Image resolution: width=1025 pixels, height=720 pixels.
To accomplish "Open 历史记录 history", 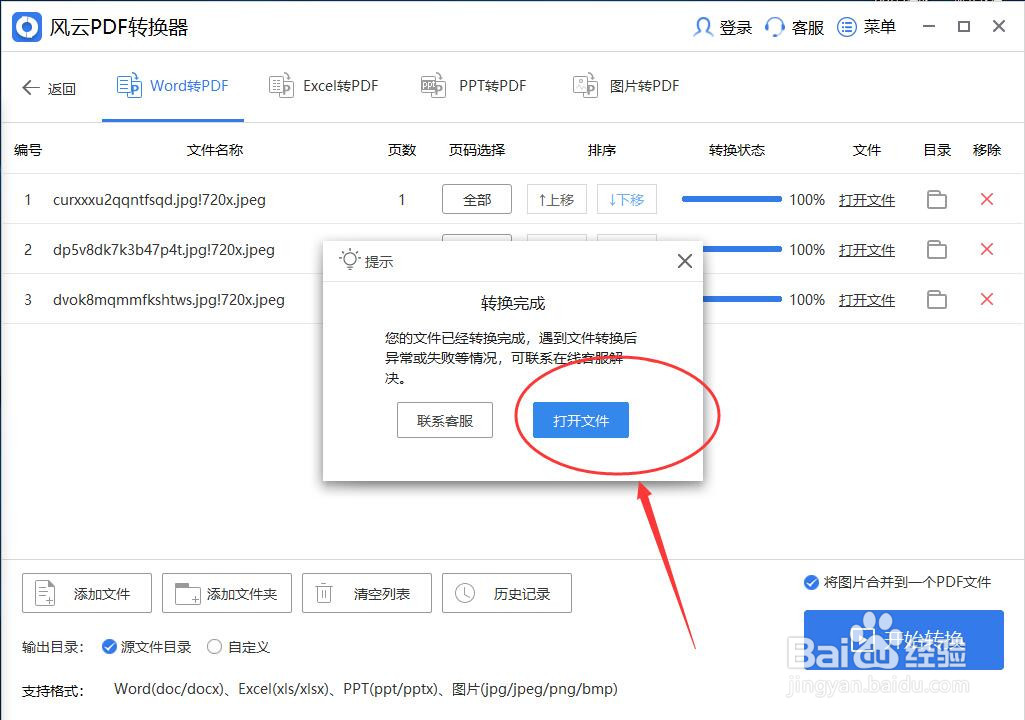I will coord(507,593).
